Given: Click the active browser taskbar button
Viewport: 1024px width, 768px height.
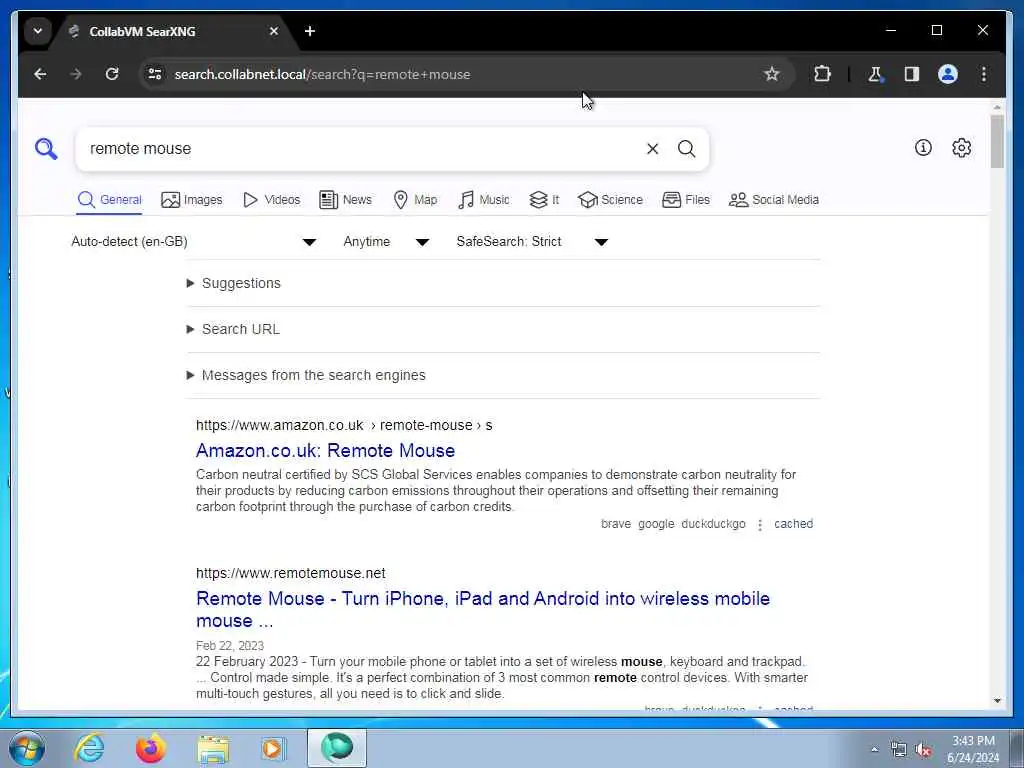Looking at the screenshot, I should [337, 748].
